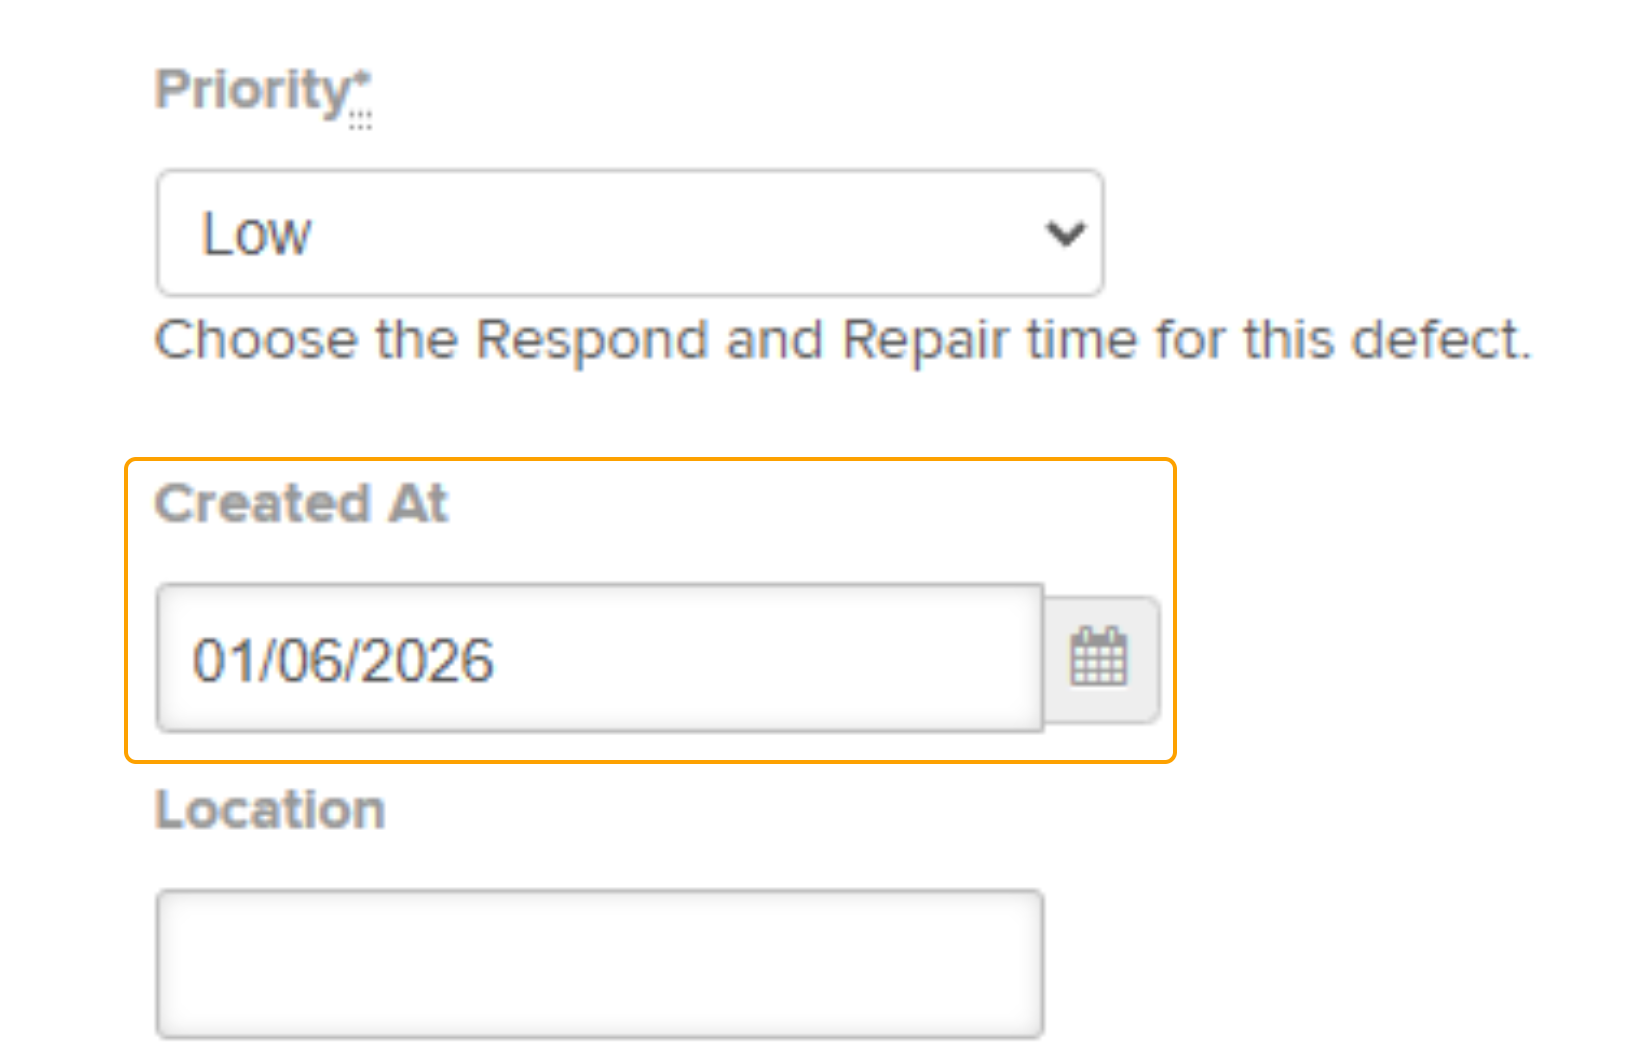The image size is (1632, 1057).
Task: Click the required asterisk beside Priority
Action: coord(361,80)
